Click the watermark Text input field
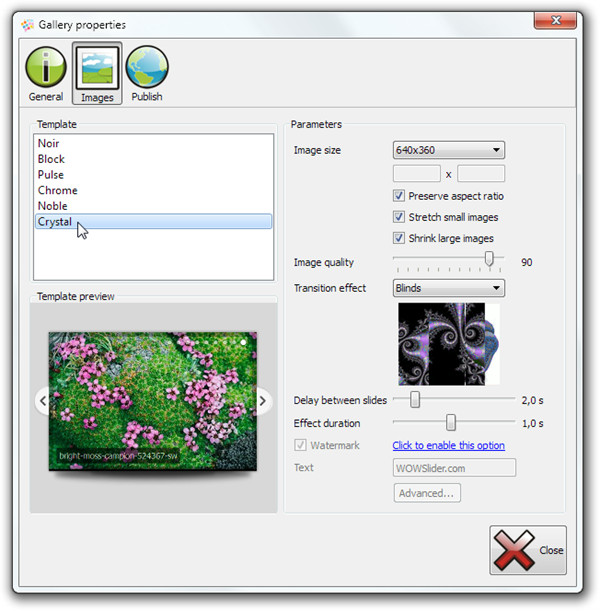 tap(454, 468)
